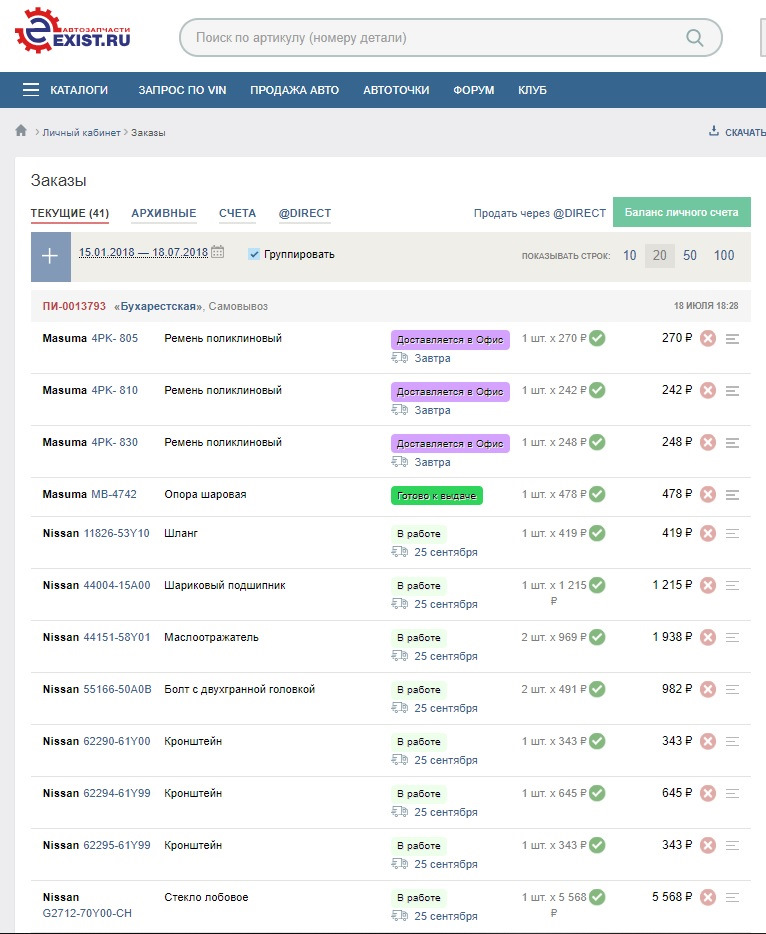Expand details menu for 44004-15A00 row
This screenshot has height=934, width=766.
point(732,586)
